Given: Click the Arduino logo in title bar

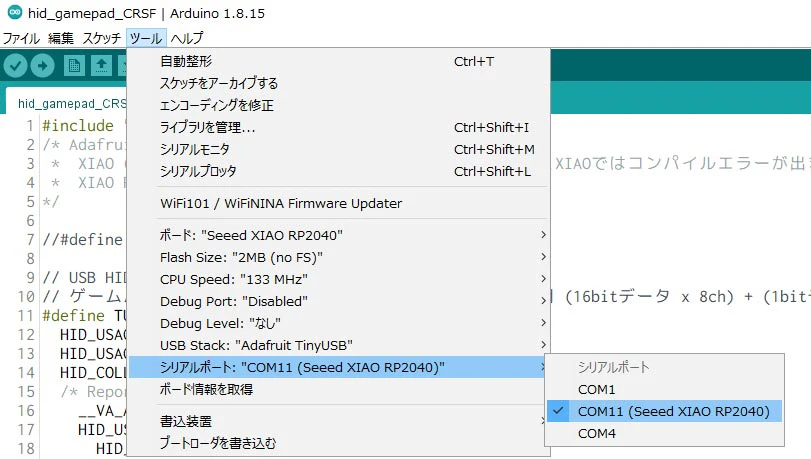Looking at the screenshot, I should 15,12.
